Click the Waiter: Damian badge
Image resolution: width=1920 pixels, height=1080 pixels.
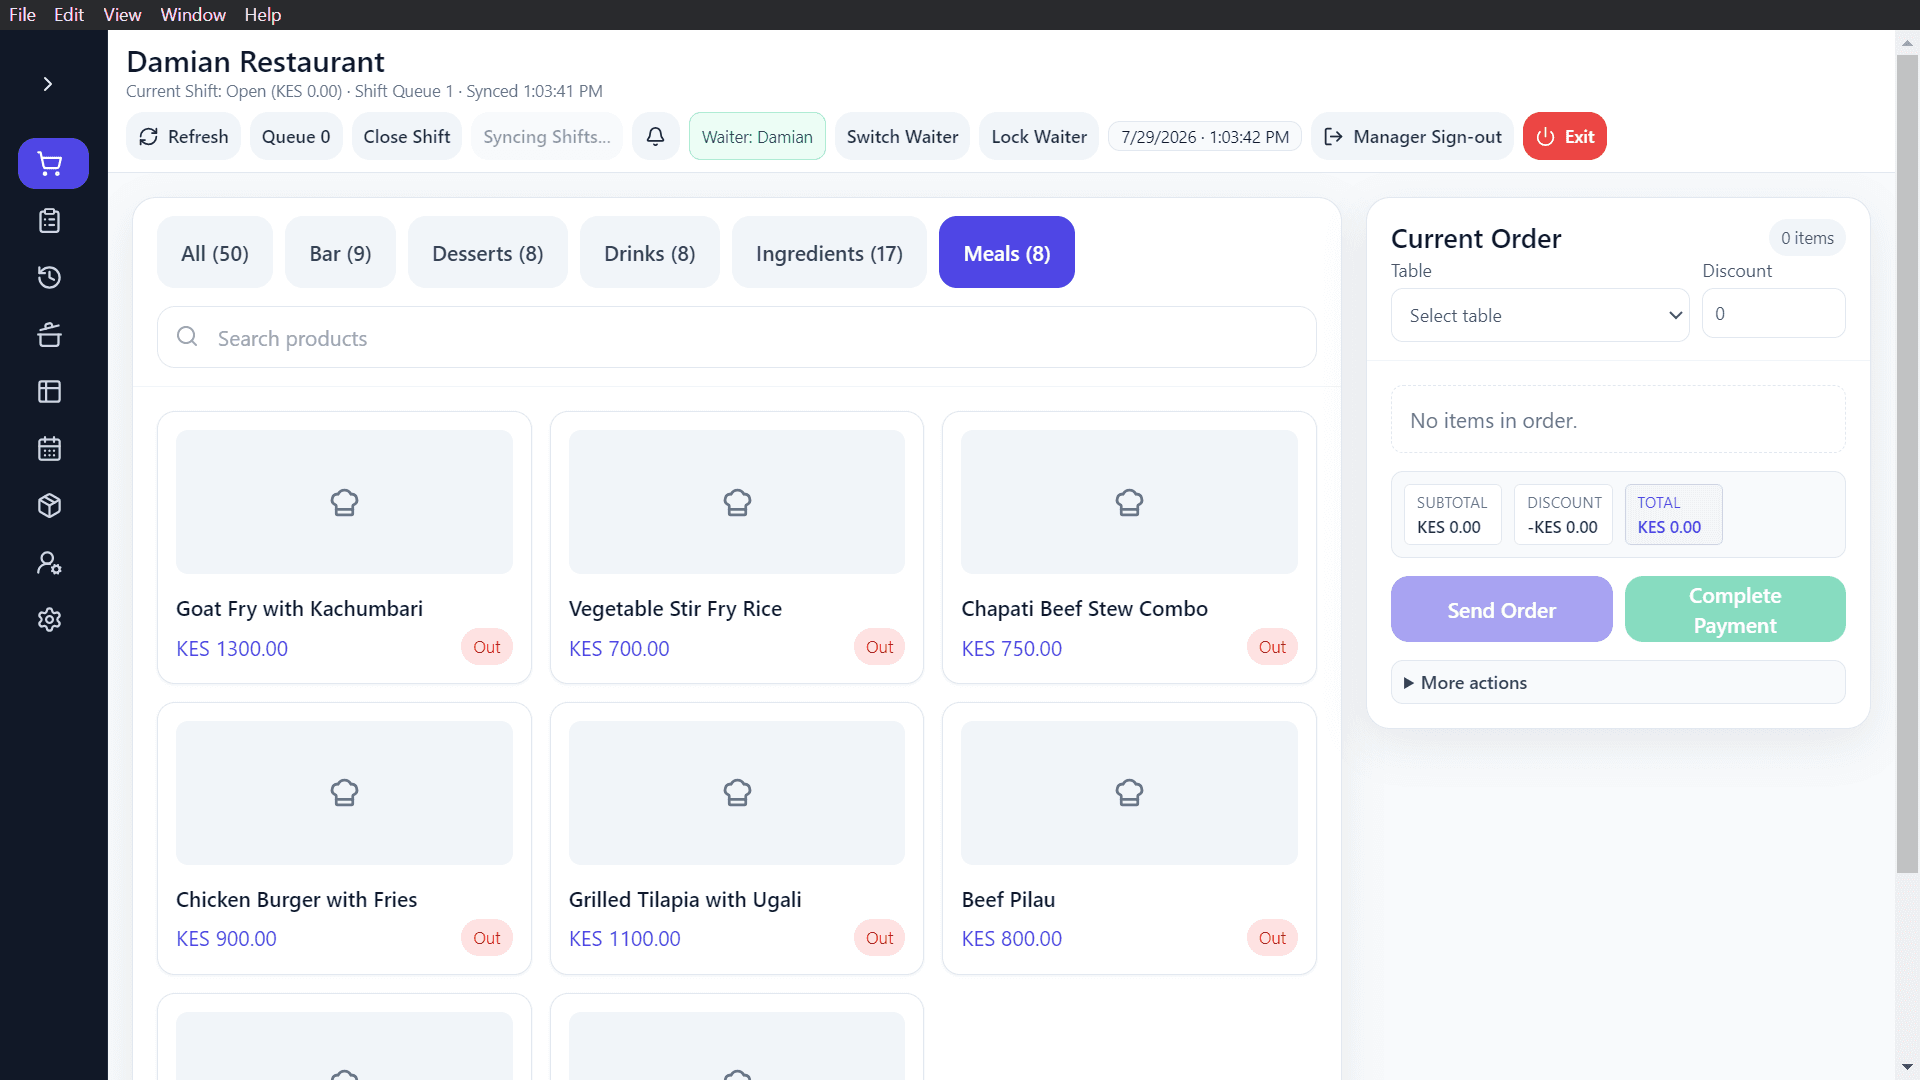coord(757,136)
